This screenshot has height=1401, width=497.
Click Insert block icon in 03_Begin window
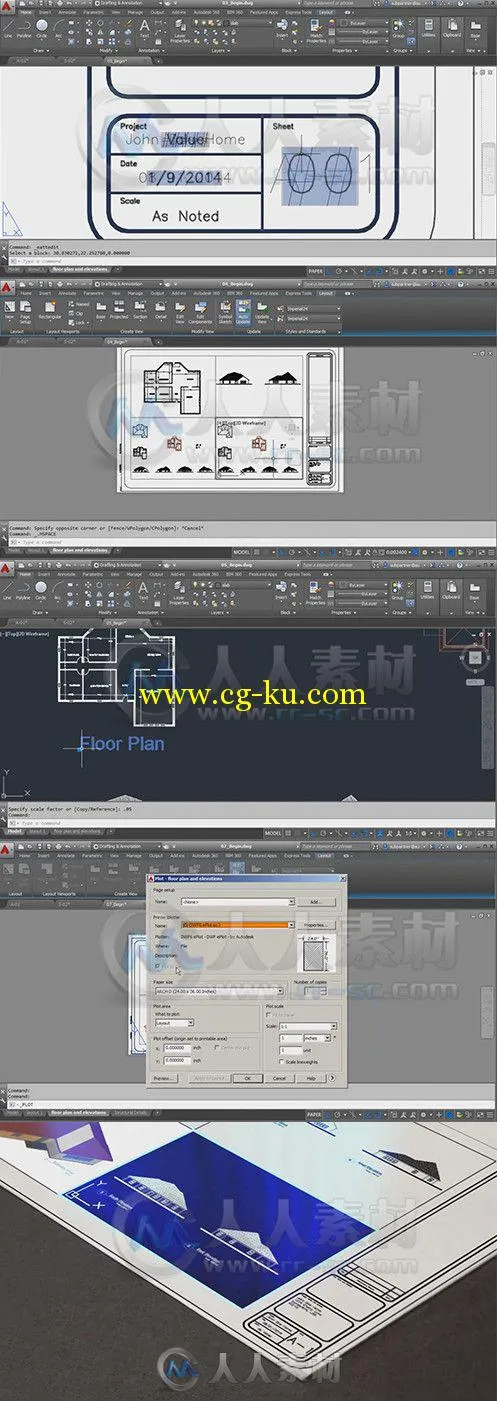pyautogui.click(x=283, y=31)
